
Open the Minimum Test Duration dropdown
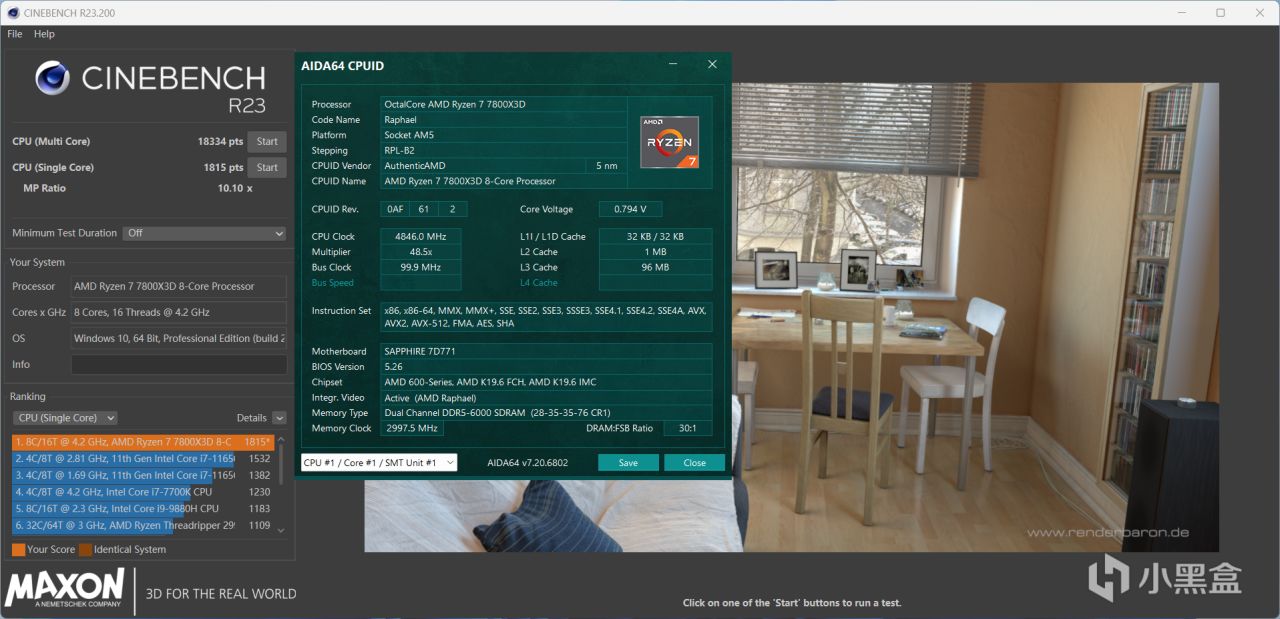coord(205,233)
